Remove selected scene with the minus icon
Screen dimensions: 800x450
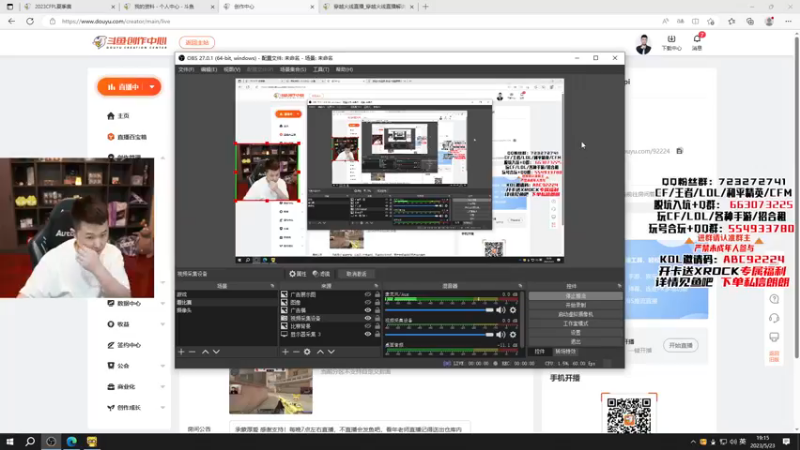coord(192,352)
